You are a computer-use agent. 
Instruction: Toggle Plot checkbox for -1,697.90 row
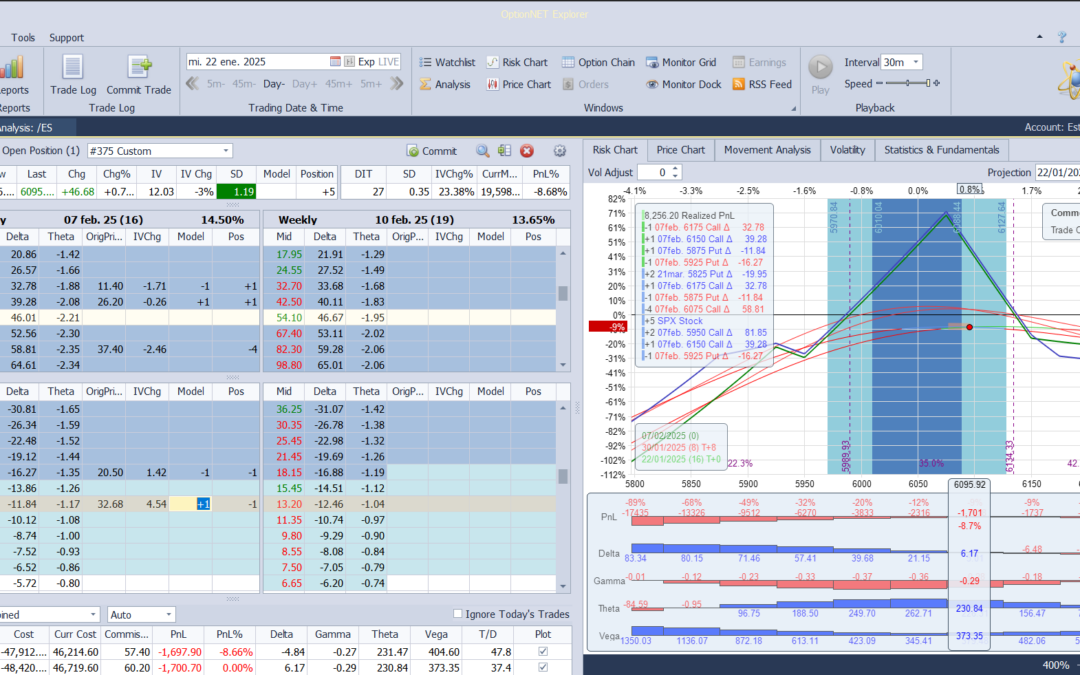coord(543,652)
